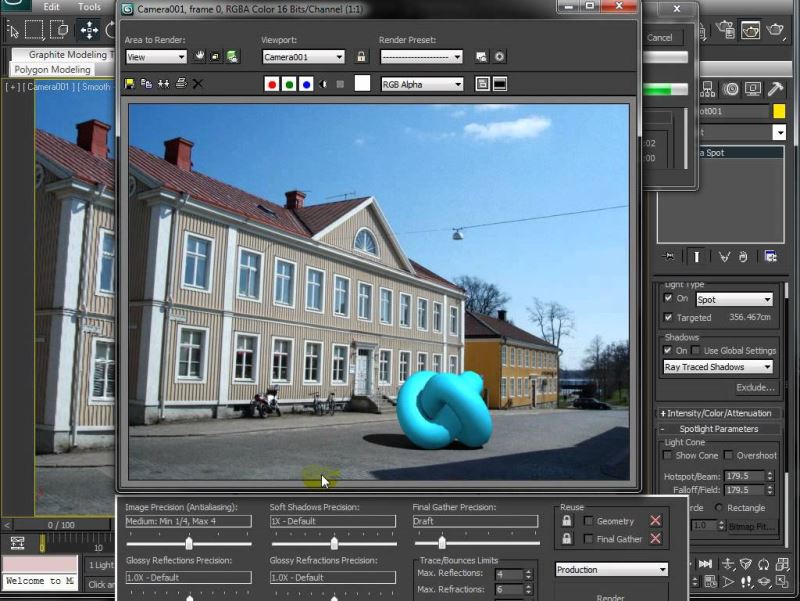This screenshot has width=800, height=601.
Task: Enable Show Cone checkbox
Action: point(669,455)
